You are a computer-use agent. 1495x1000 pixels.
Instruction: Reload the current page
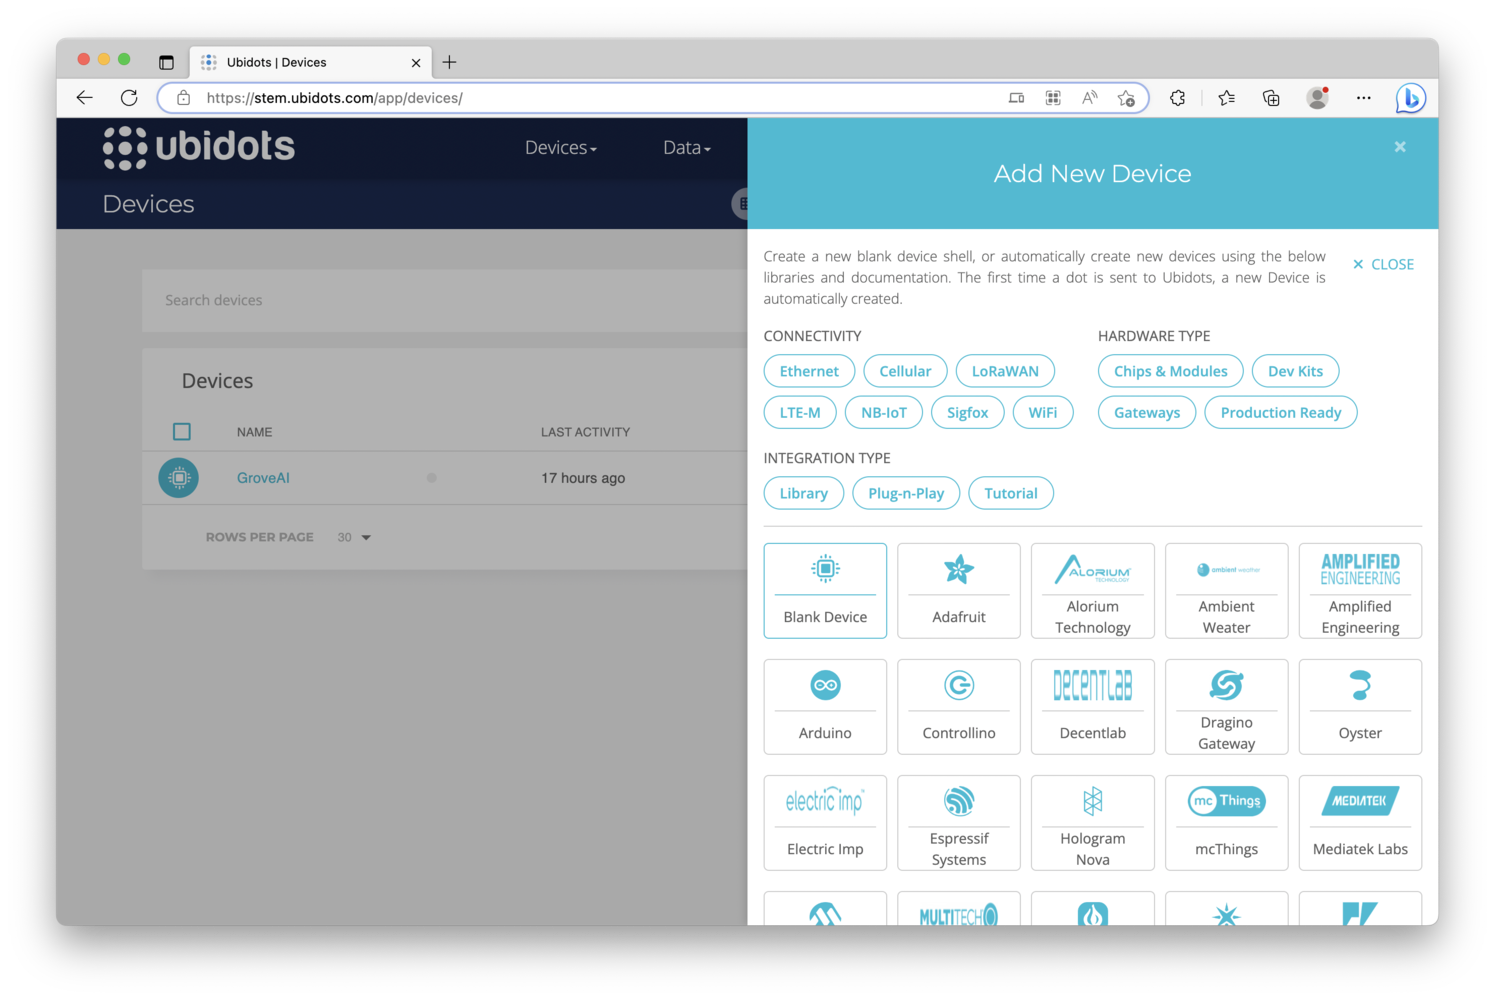click(129, 98)
